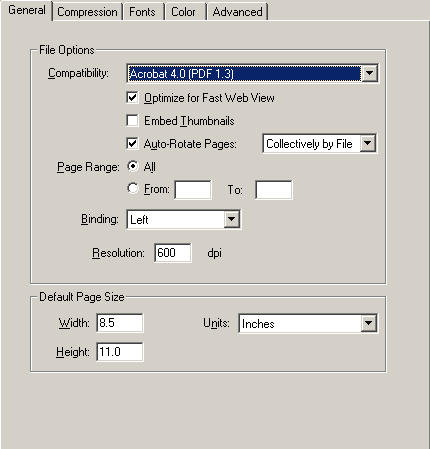Open the Fonts tab
Image resolution: width=430 pixels, height=449 pixels.
(x=143, y=12)
